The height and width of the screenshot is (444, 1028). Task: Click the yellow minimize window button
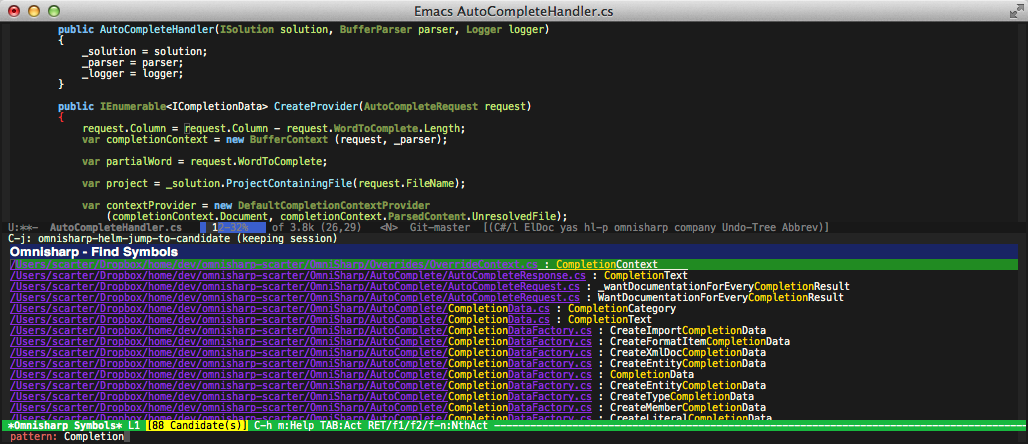point(34,10)
